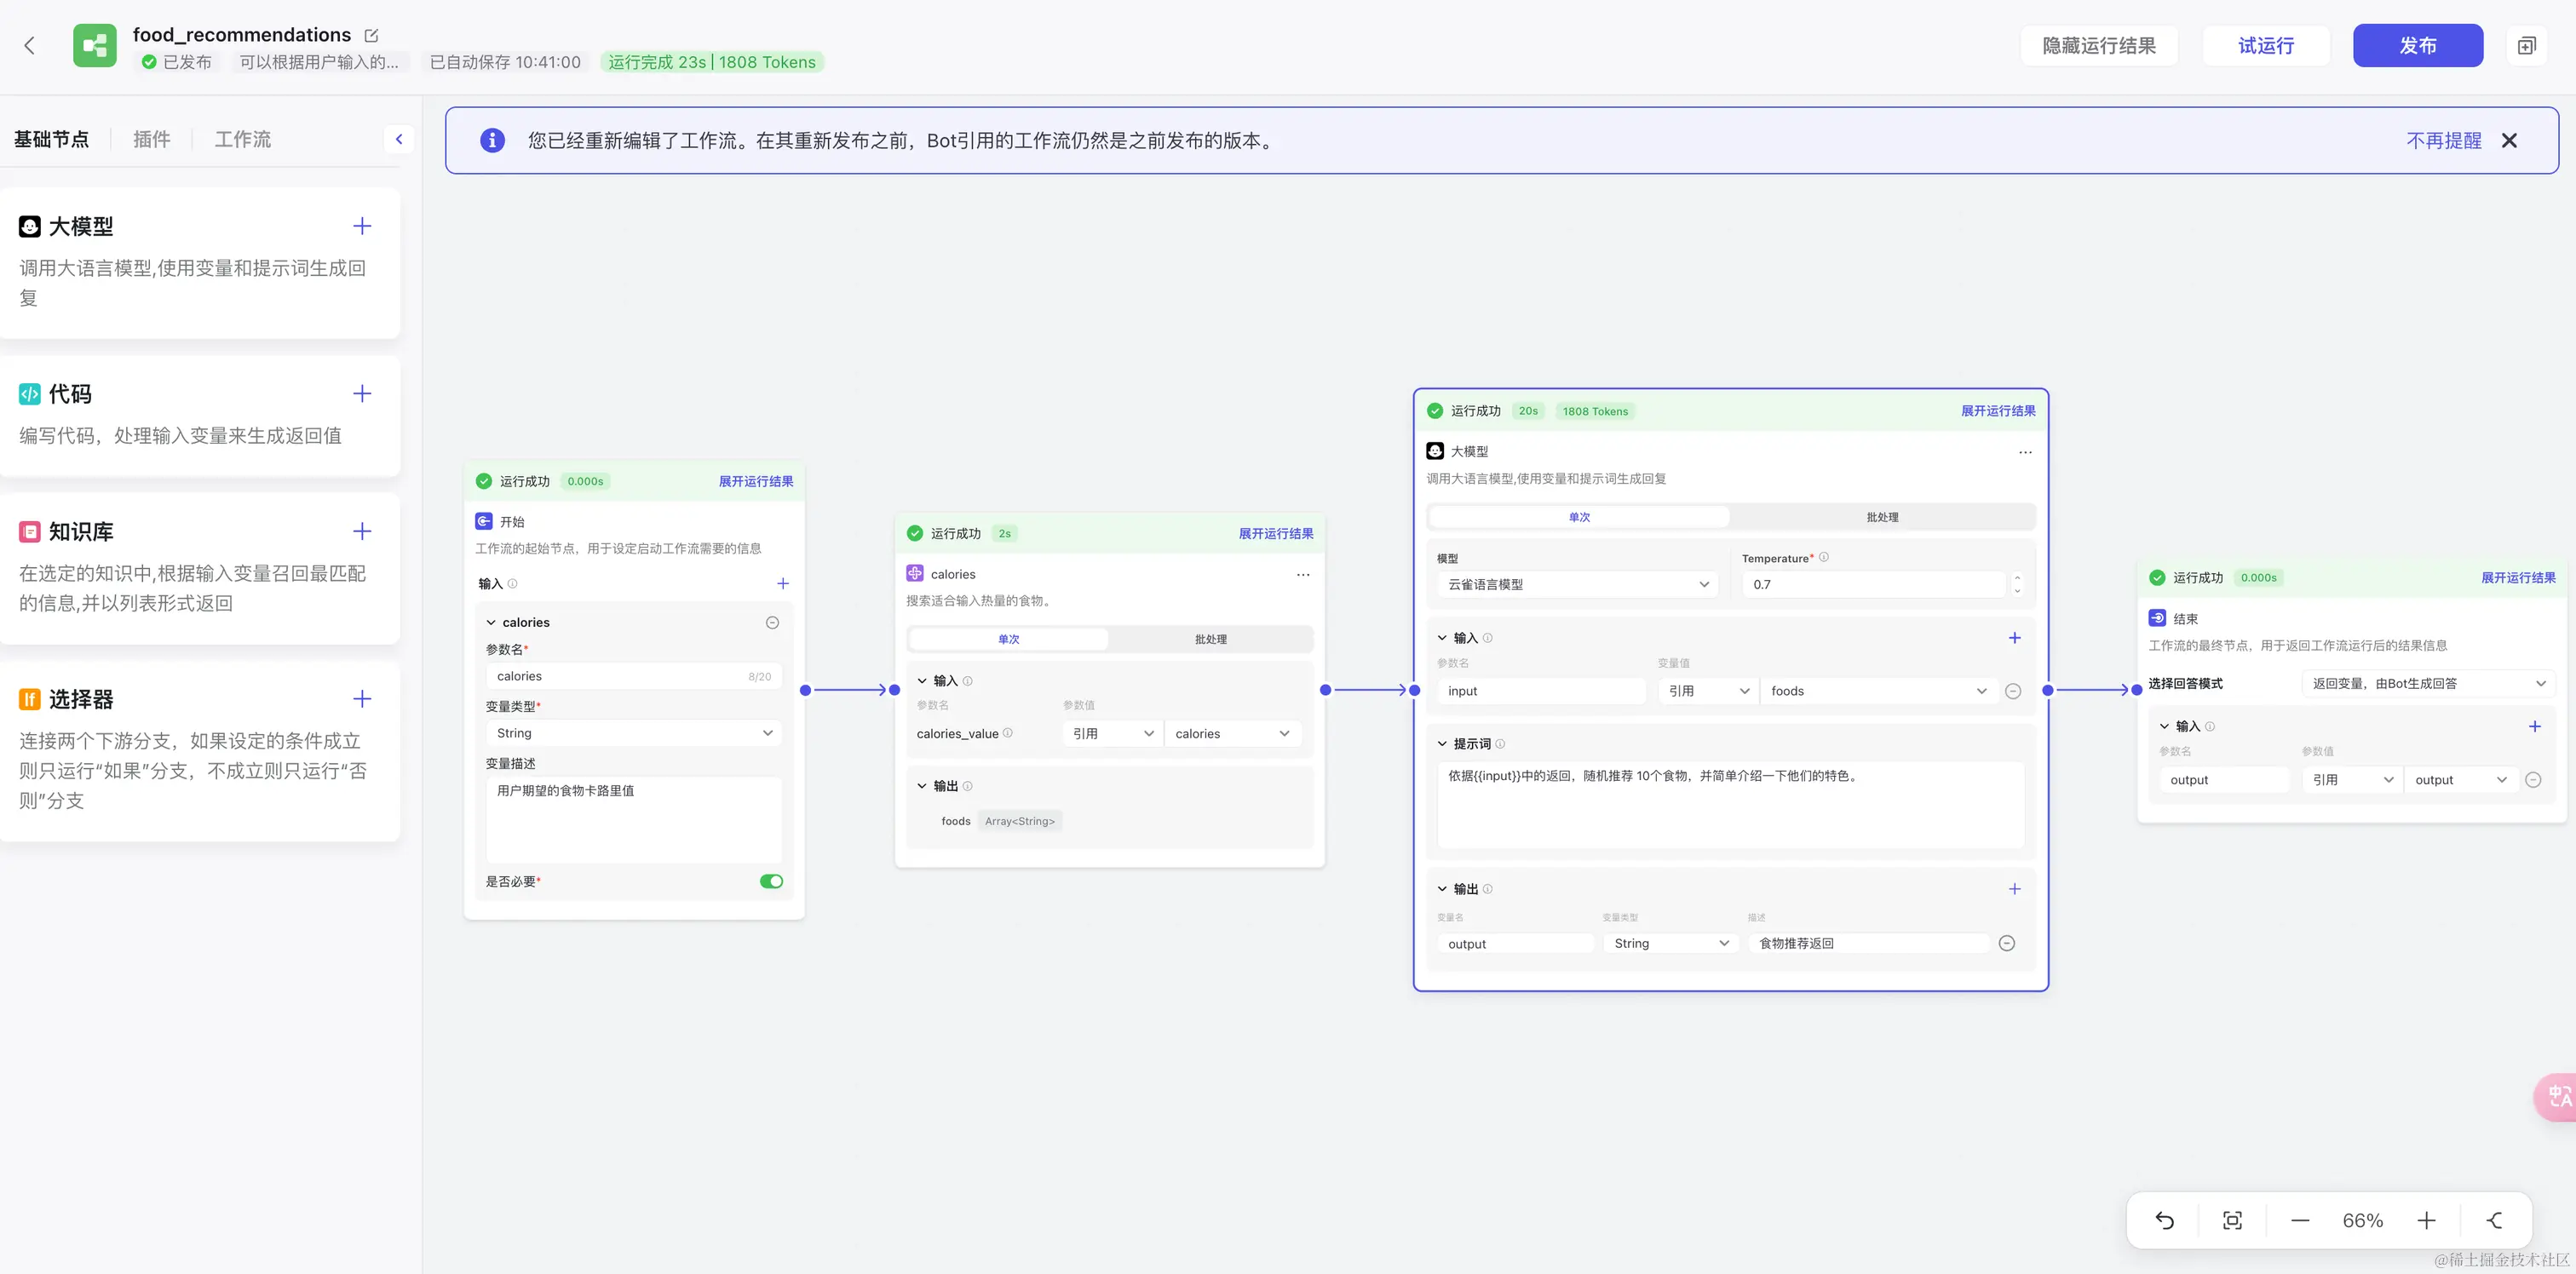
Task: Remove the foods input row in 大模型 node
Action: [2013, 691]
